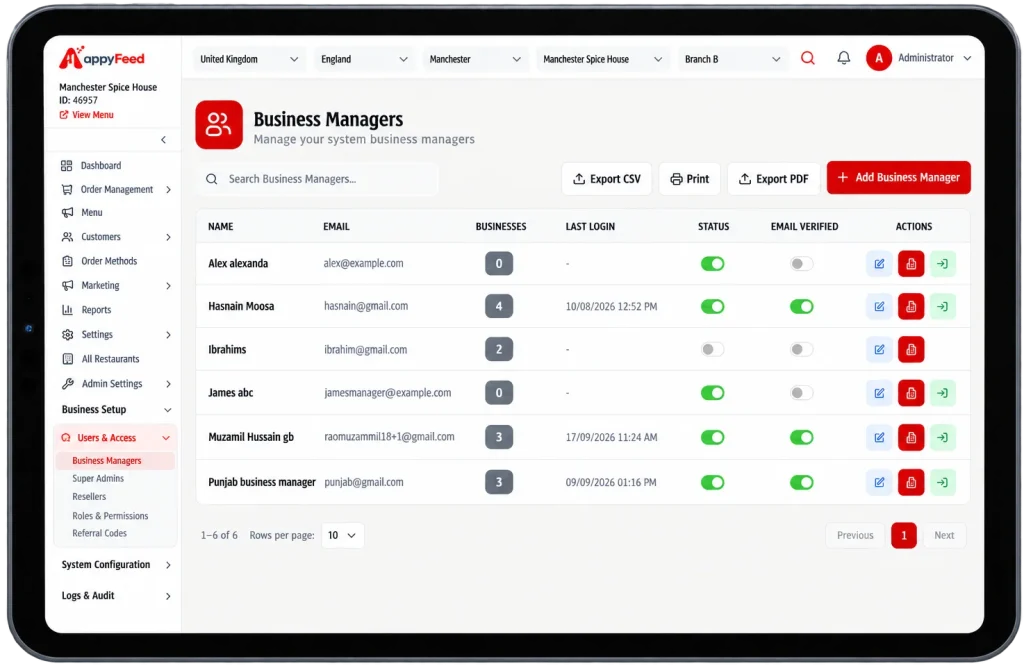
Task: Log in as Hasnain Moosa
Action: [x=942, y=306]
